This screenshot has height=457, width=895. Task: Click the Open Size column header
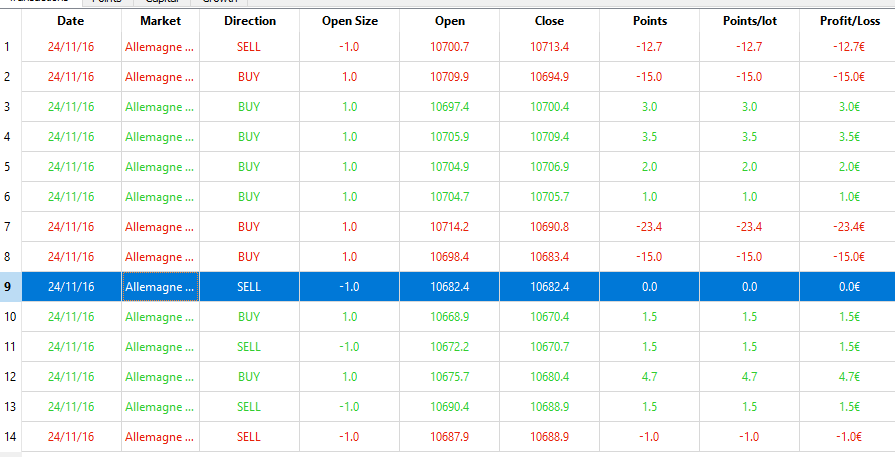point(349,21)
